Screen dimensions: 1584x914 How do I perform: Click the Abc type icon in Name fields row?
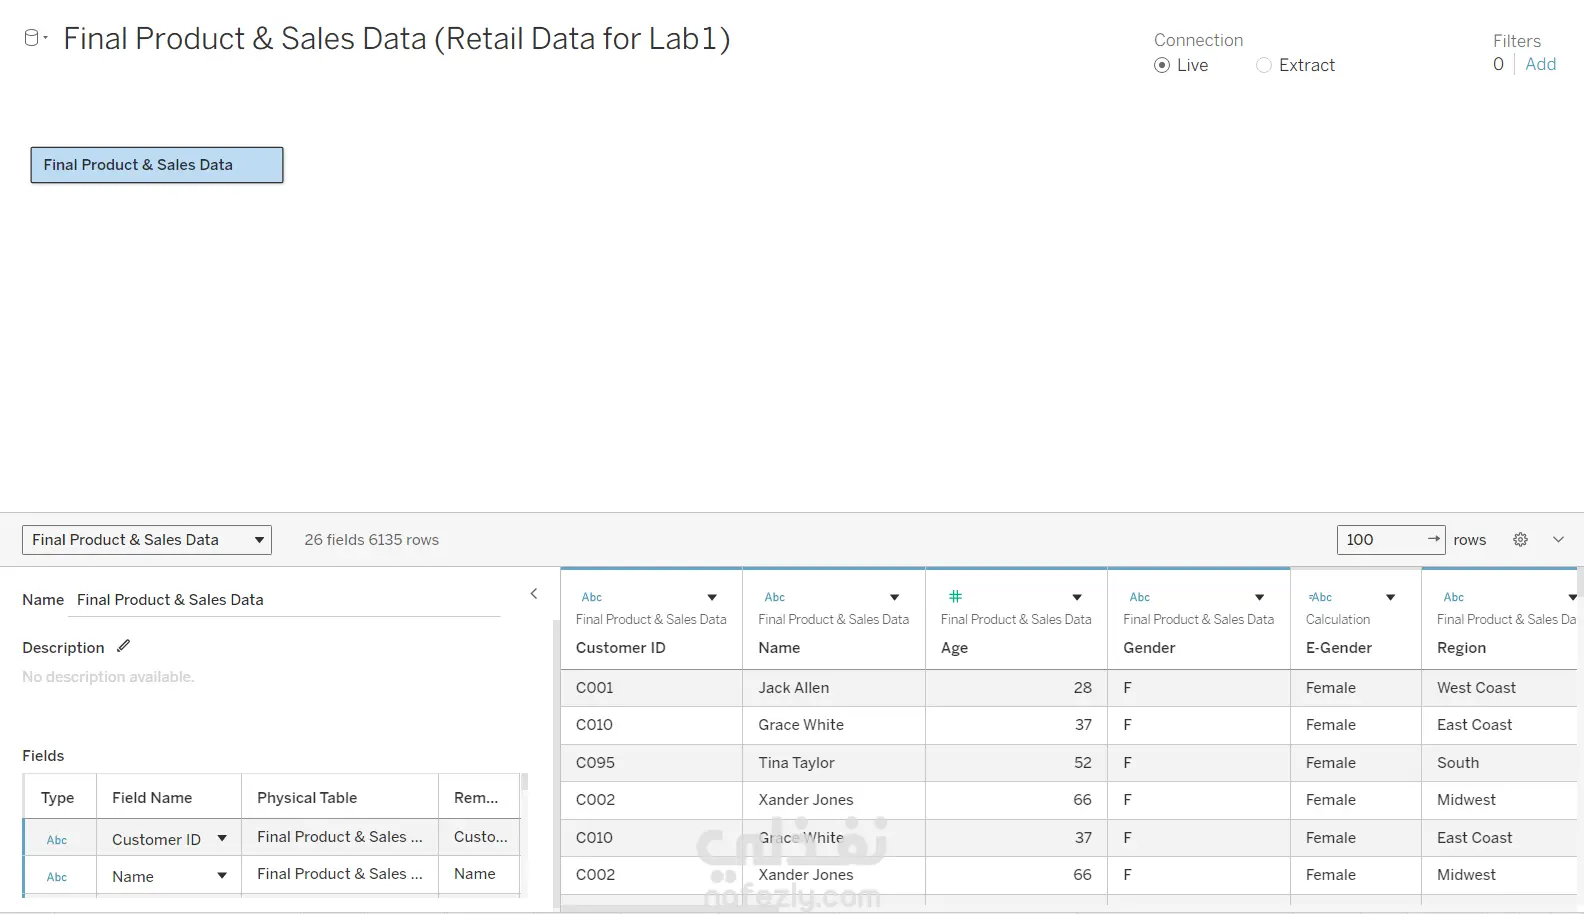tap(57, 877)
